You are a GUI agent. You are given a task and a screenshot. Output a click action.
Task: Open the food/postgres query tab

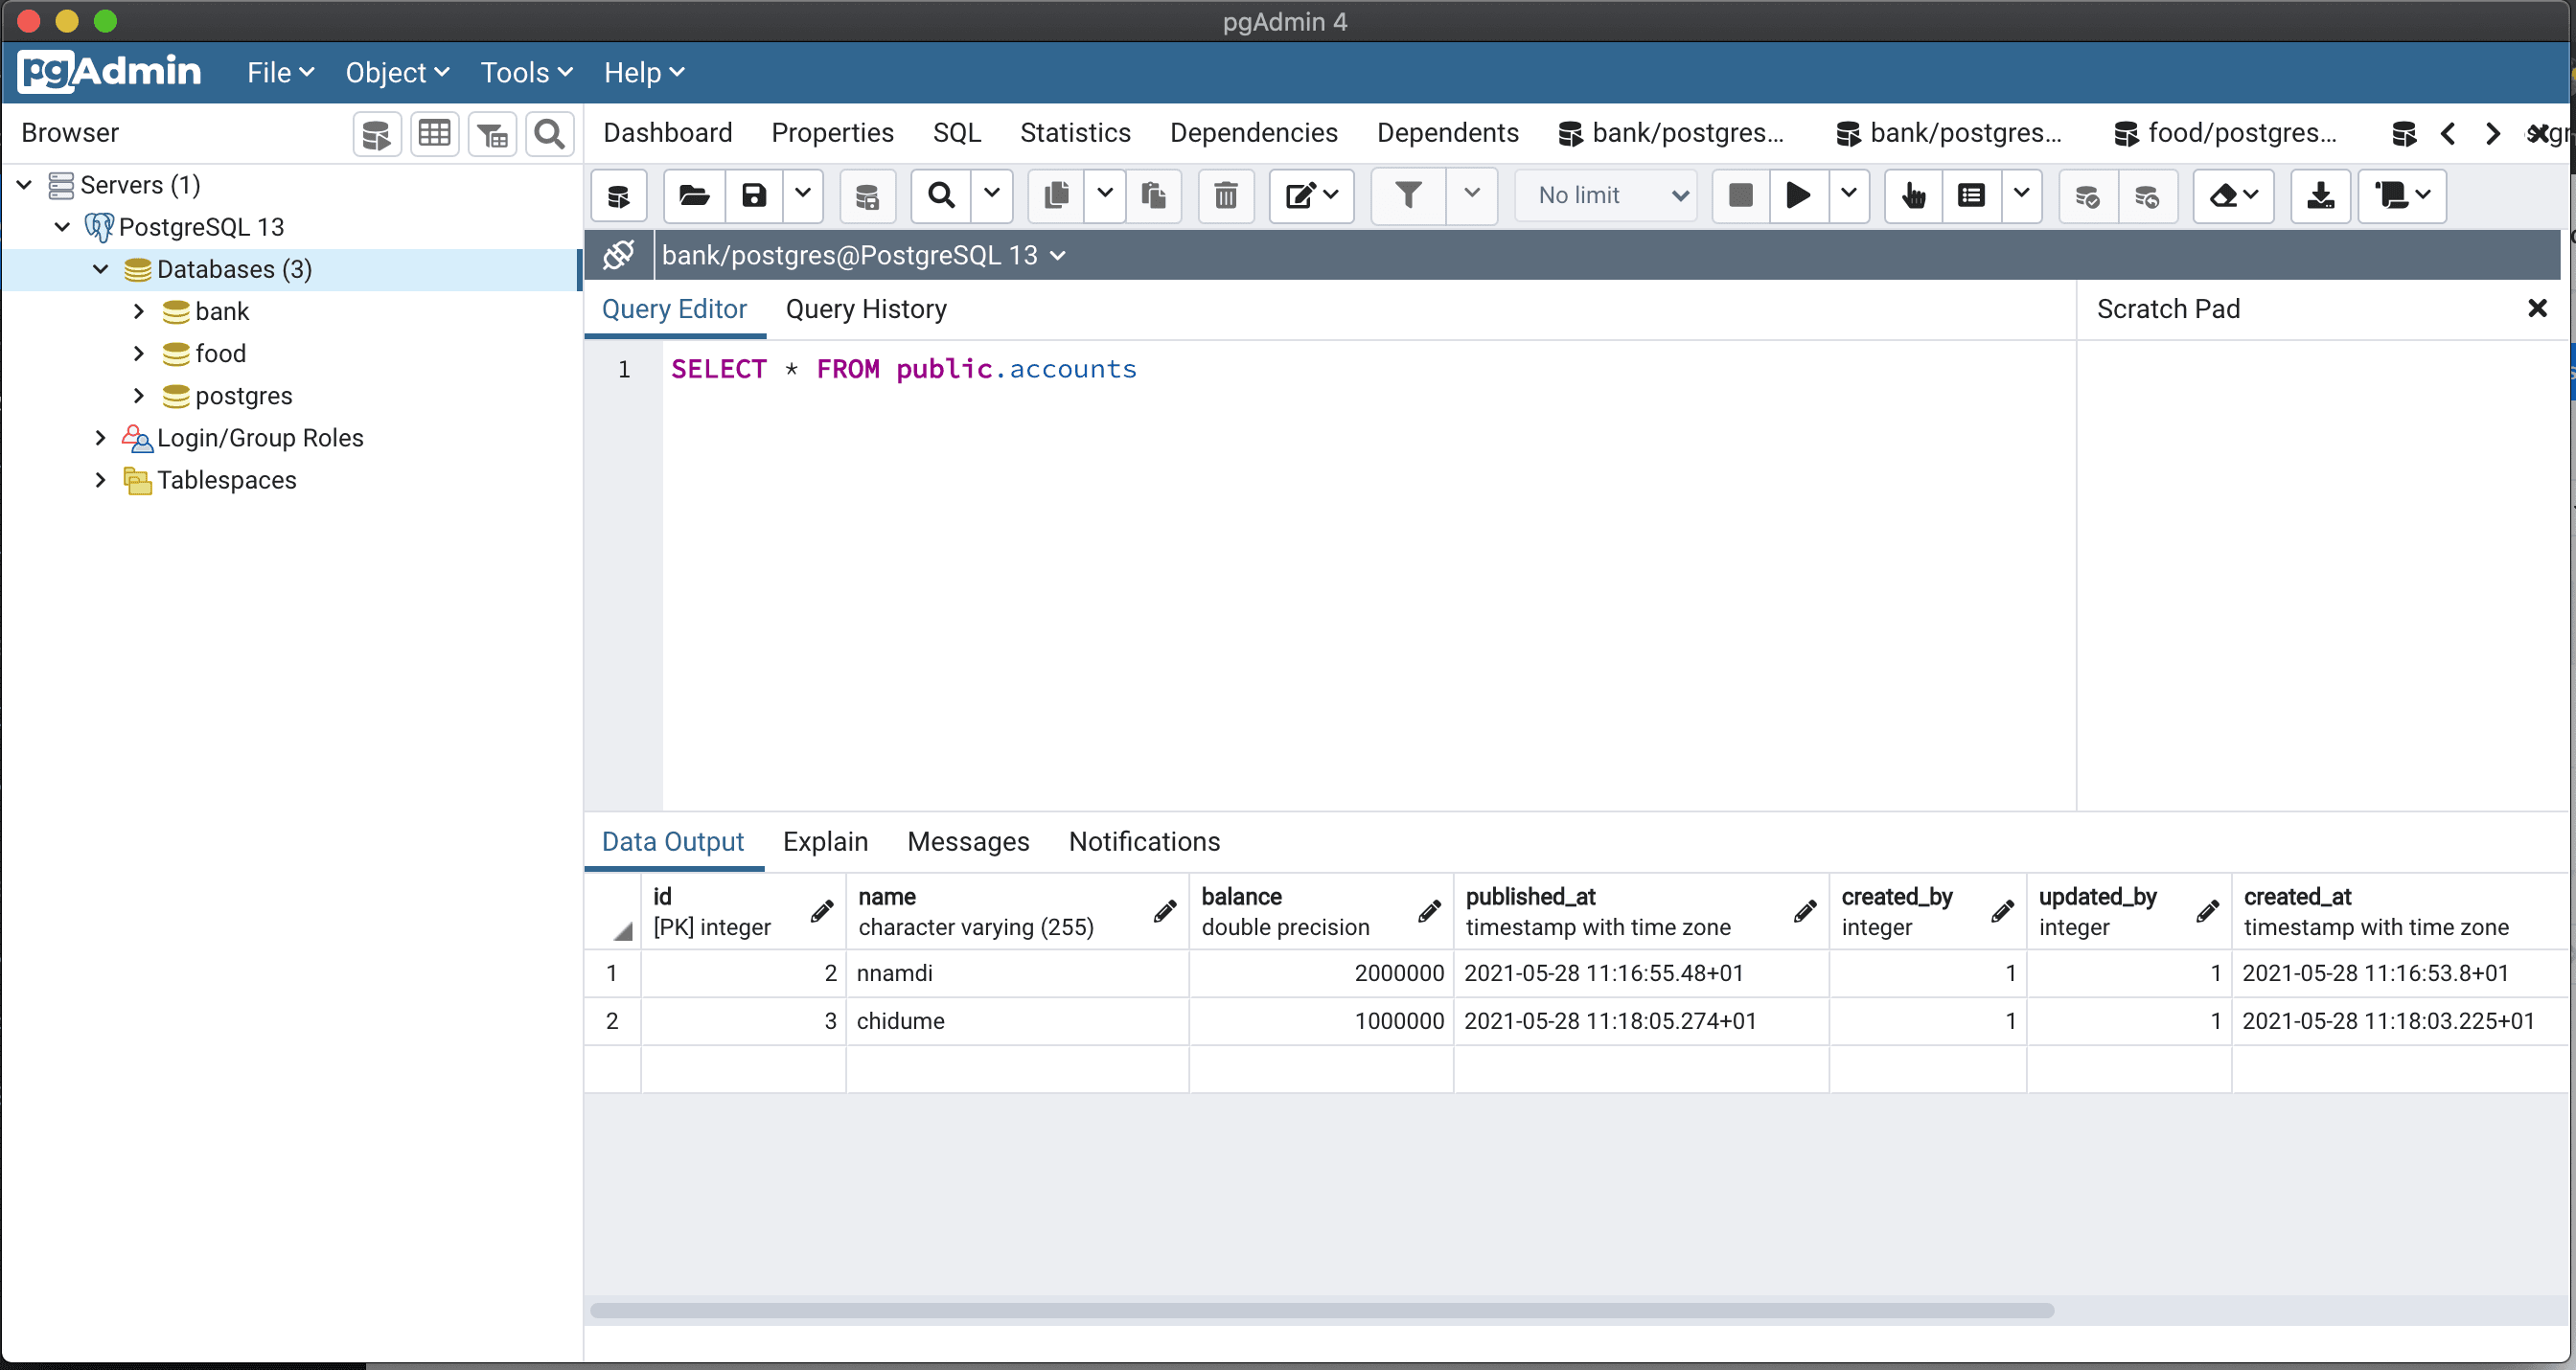point(2227,133)
